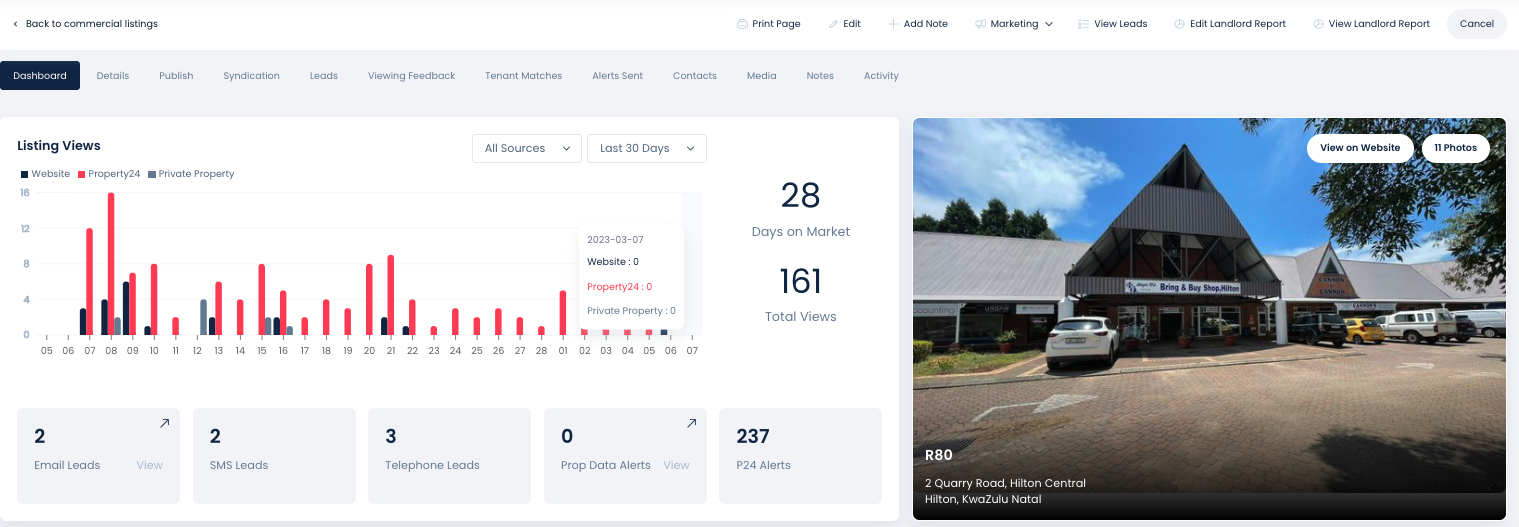Click View link in Prop Data Alerts card
The width and height of the screenshot is (1519, 527).
[677, 465]
